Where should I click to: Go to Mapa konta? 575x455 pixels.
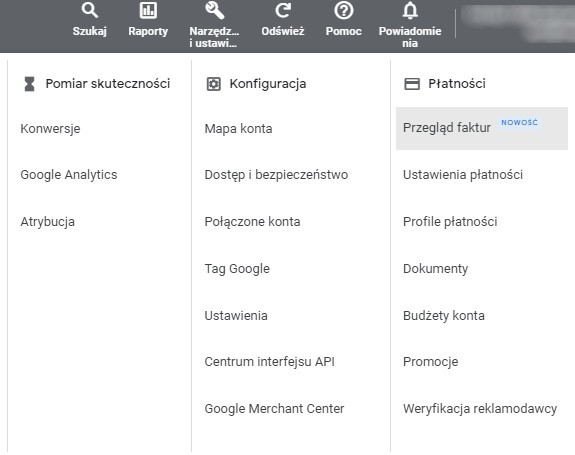click(x=238, y=129)
